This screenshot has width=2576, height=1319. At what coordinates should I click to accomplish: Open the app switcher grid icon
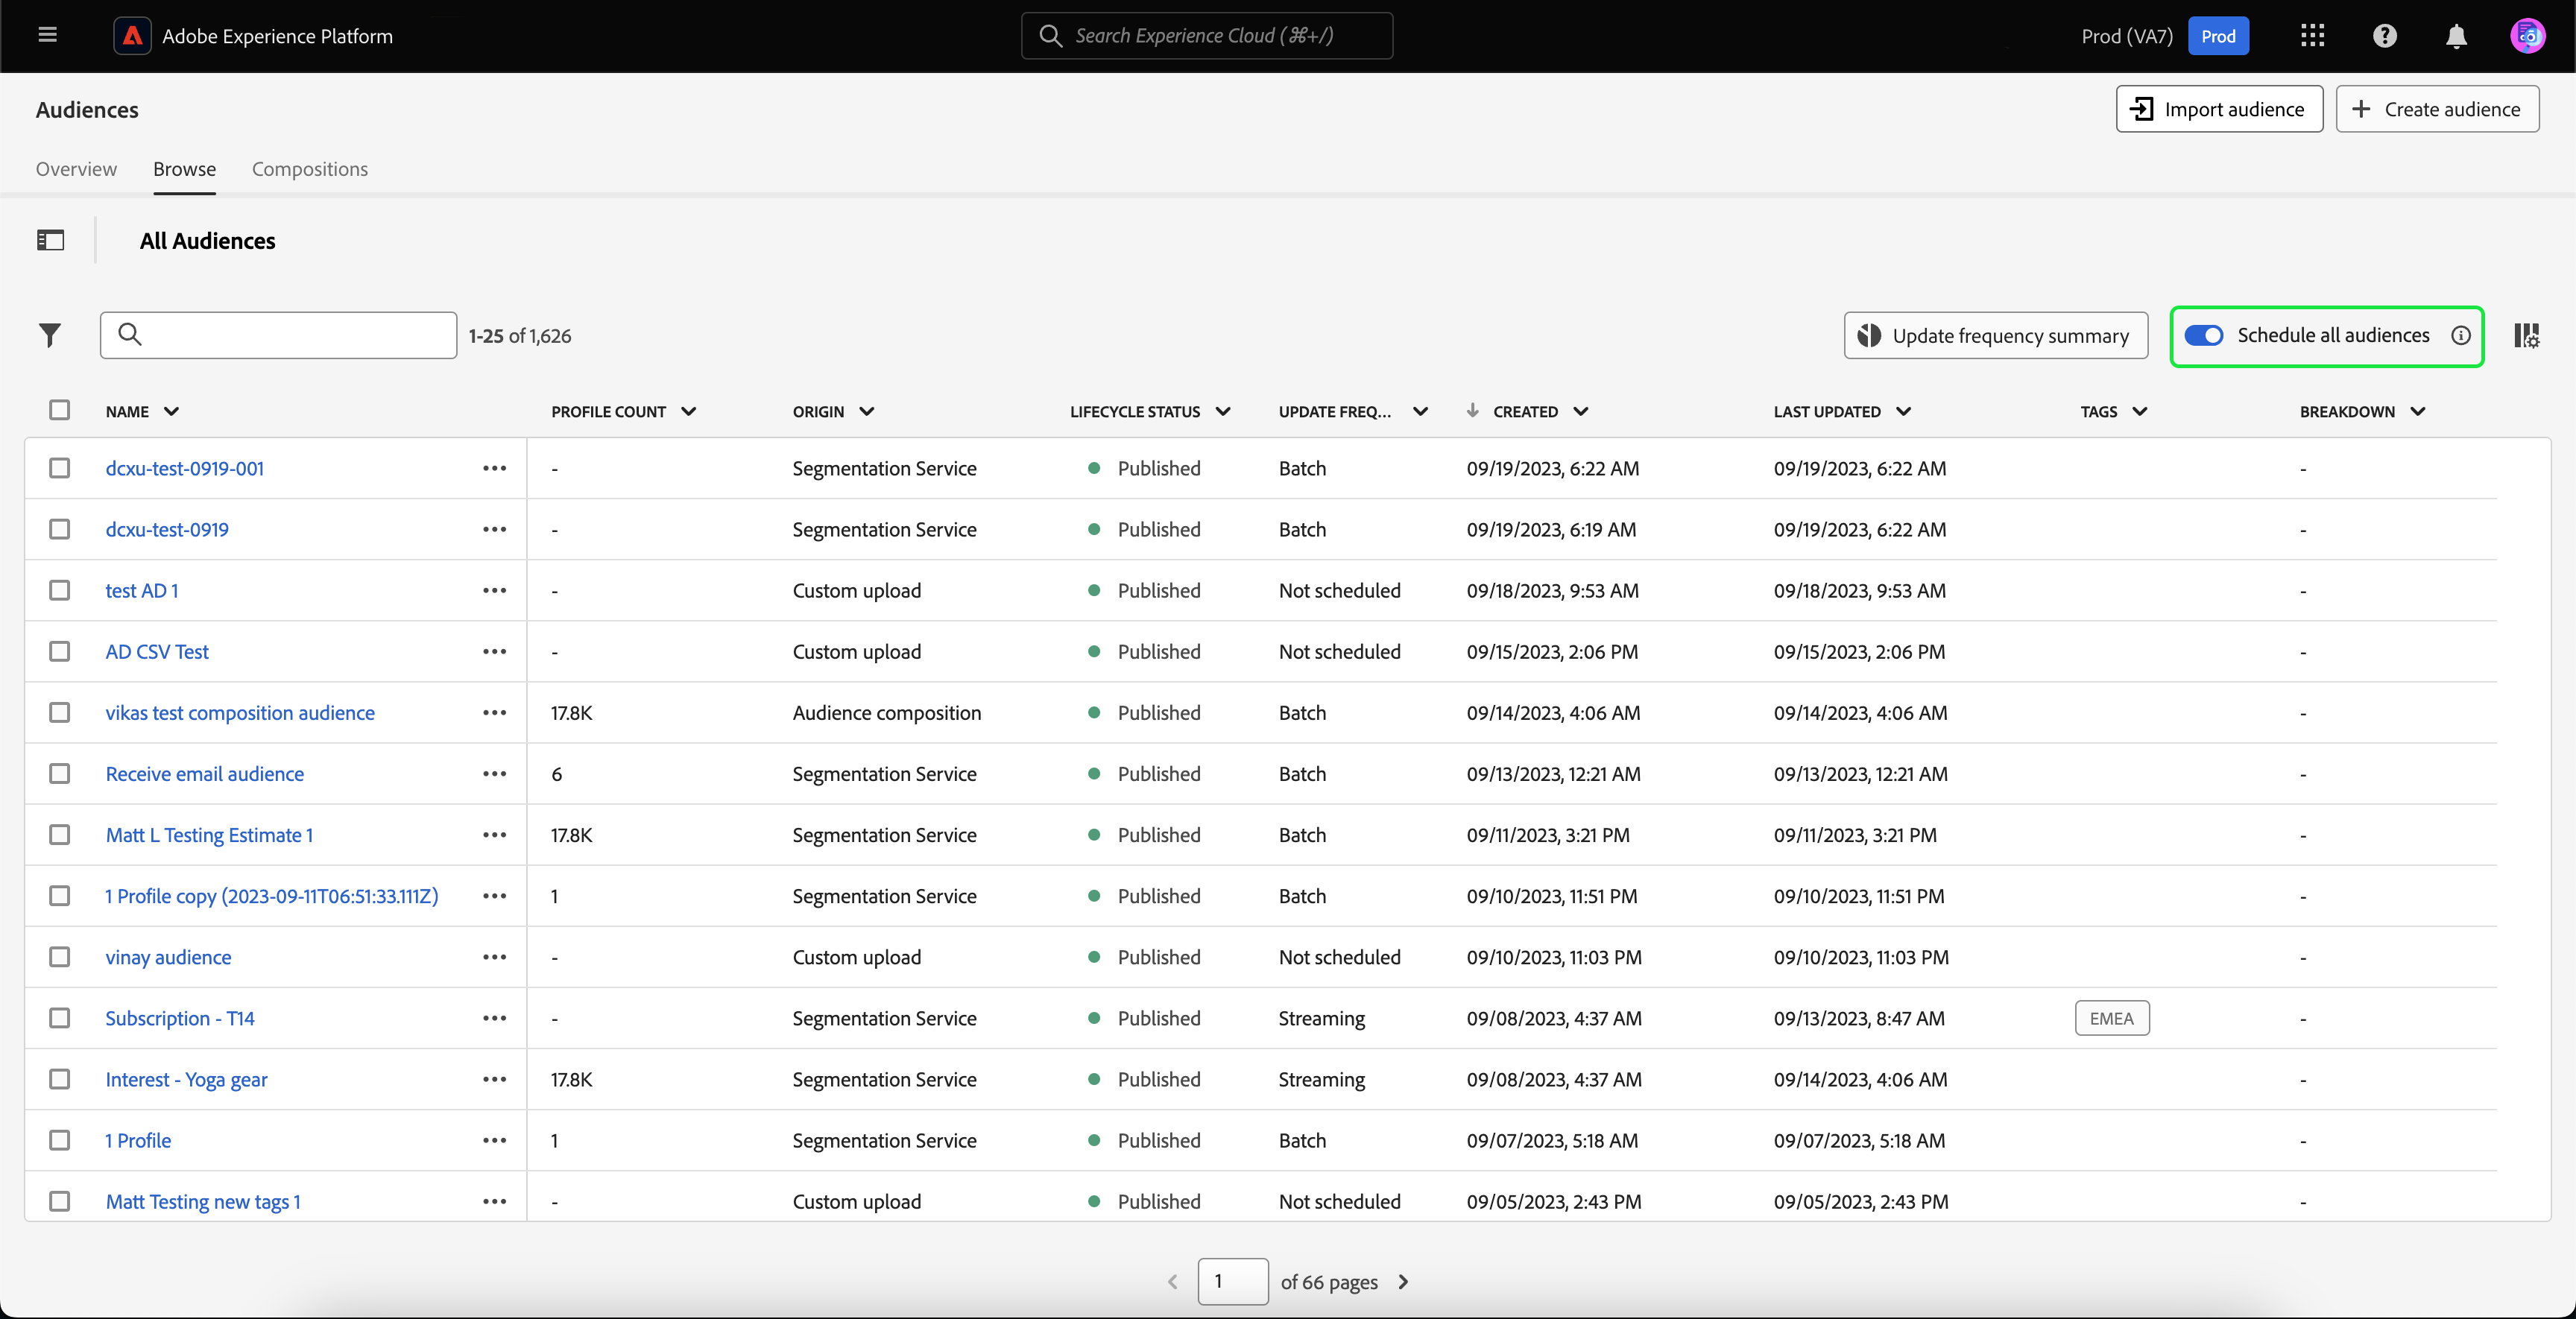coord(2312,36)
